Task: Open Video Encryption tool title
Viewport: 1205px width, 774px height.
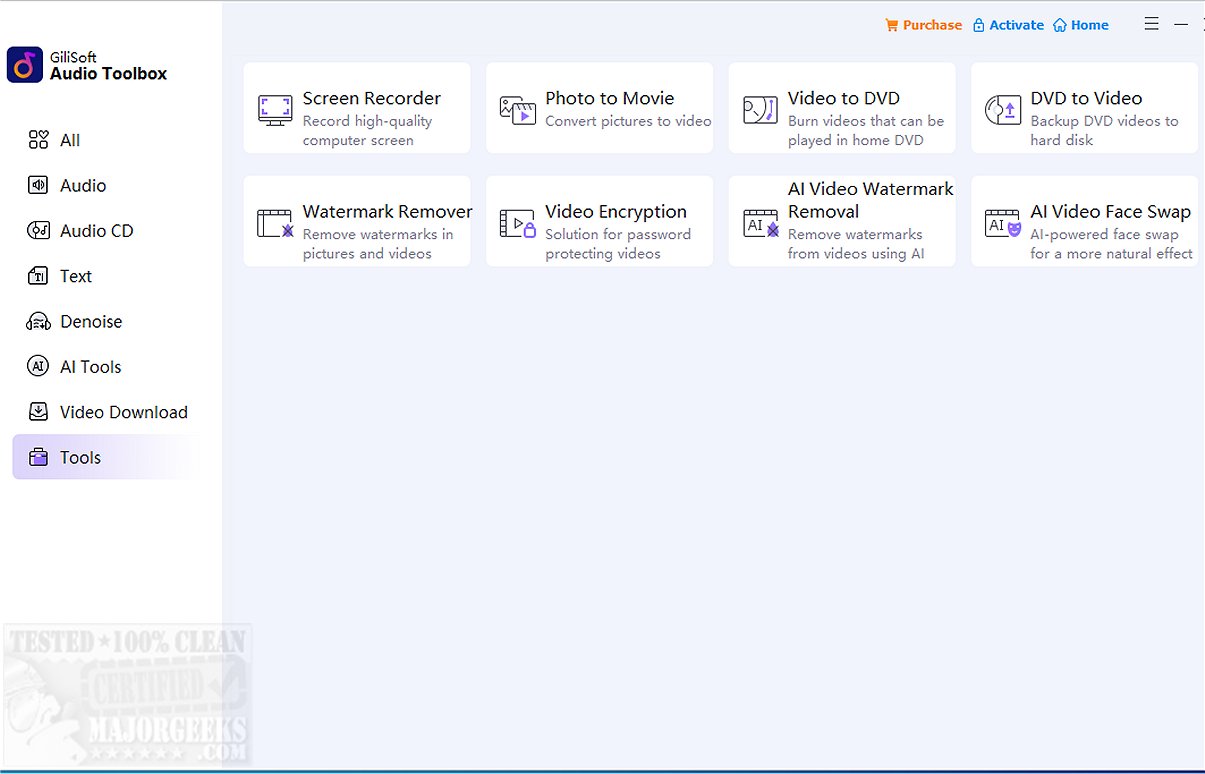Action: click(x=616, y=211)
